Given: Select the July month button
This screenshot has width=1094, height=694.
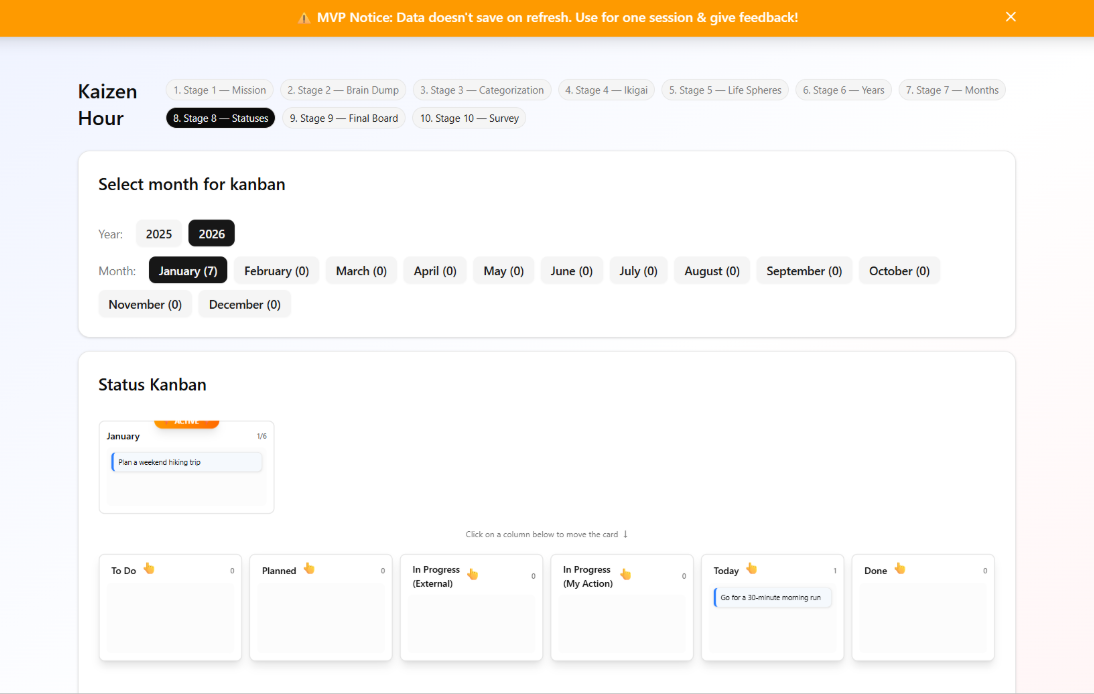Looking at the screenshot, I should pyautogui.click(x=638, y=270).
